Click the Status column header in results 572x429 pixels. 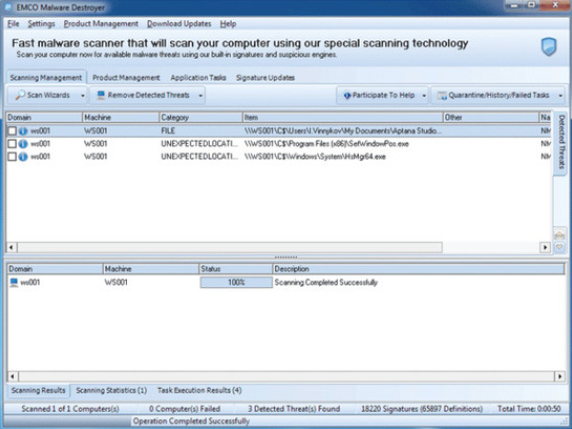point(236,269)
